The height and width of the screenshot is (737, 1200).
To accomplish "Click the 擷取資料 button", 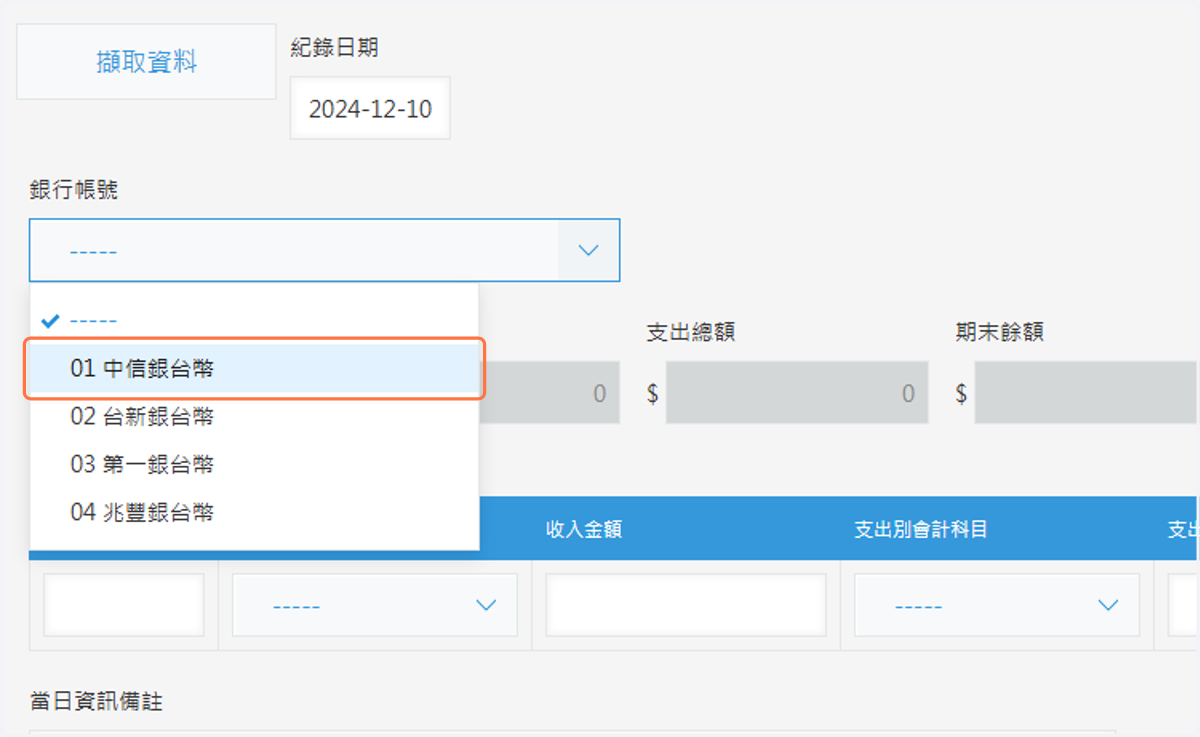I will click(x=146, y=62).
